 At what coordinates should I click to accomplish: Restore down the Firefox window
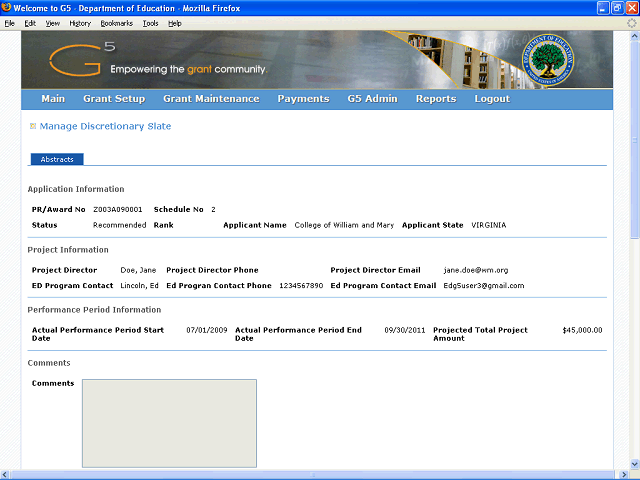pyautogui.click(x=618, y=8)
